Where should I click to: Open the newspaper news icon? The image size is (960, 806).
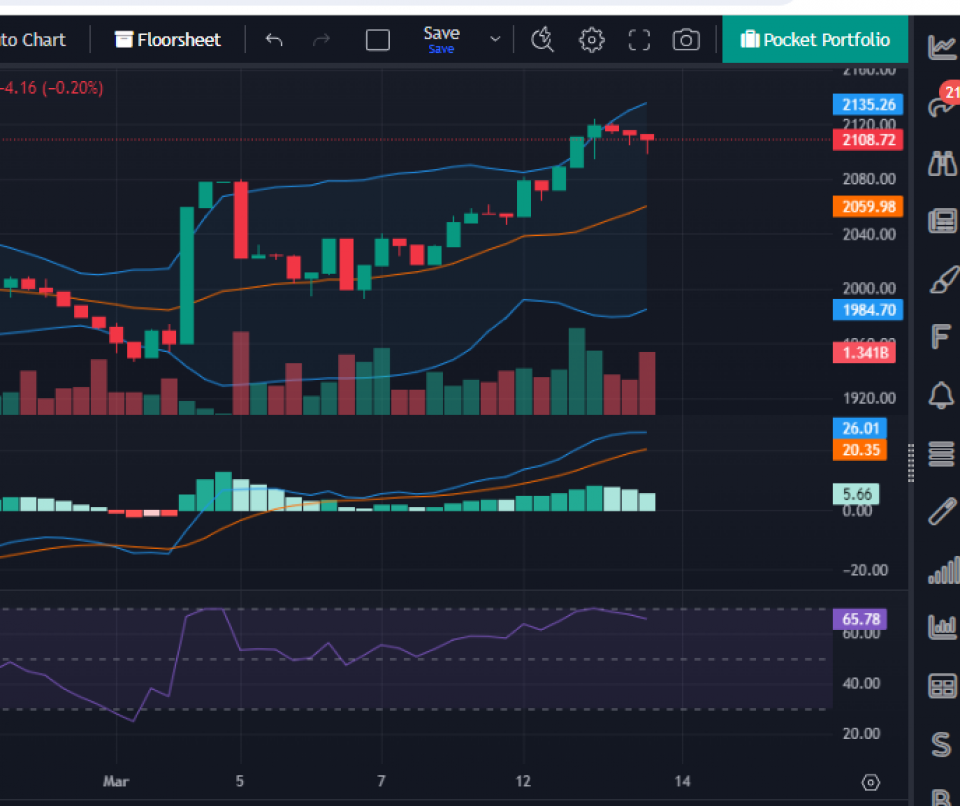[941, 221]
